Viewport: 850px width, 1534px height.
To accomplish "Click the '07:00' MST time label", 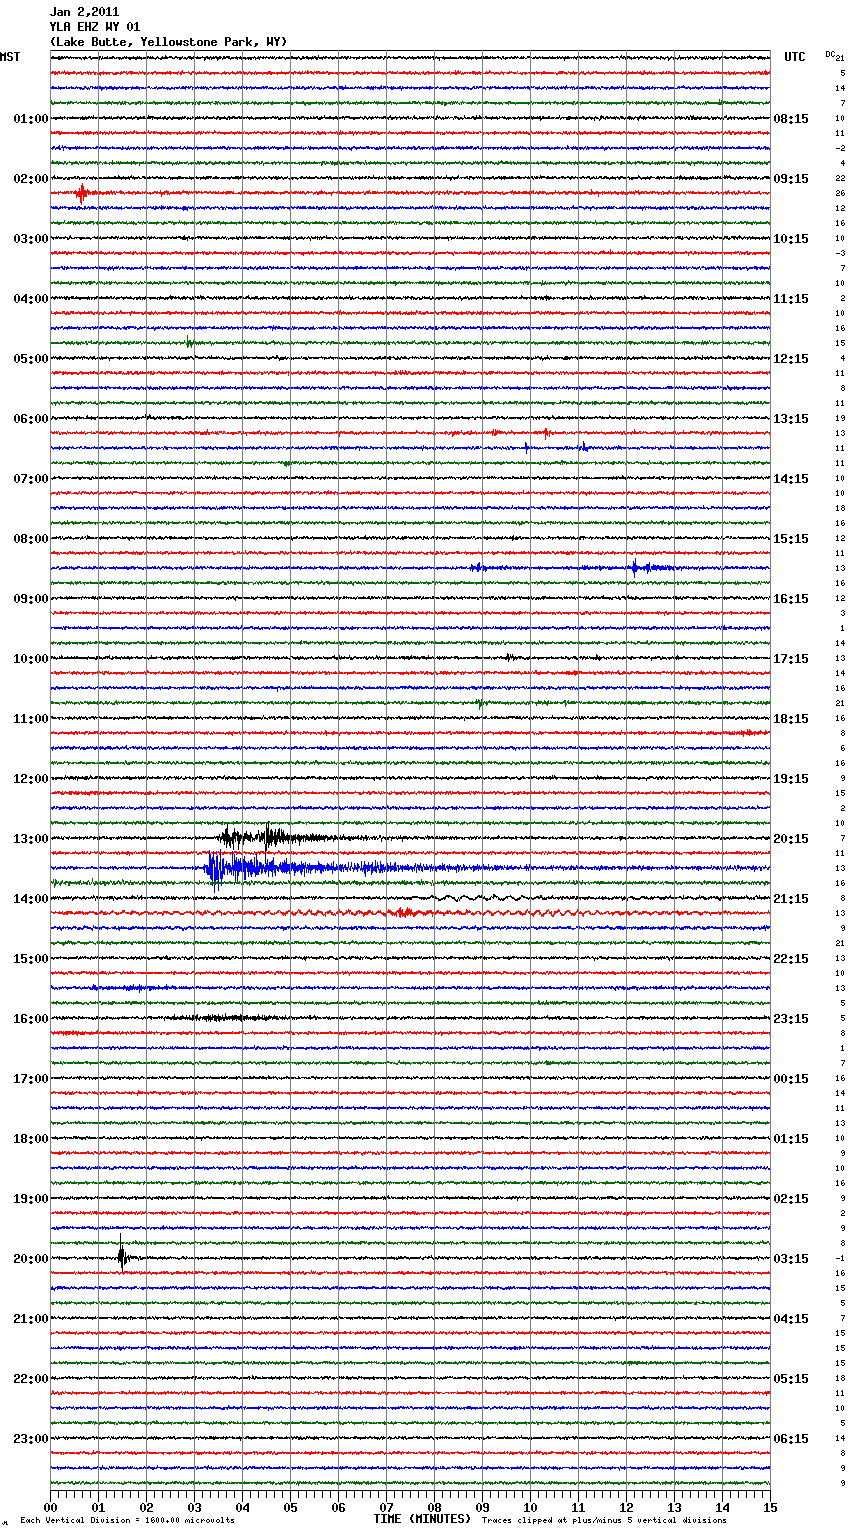I will 31,479.
